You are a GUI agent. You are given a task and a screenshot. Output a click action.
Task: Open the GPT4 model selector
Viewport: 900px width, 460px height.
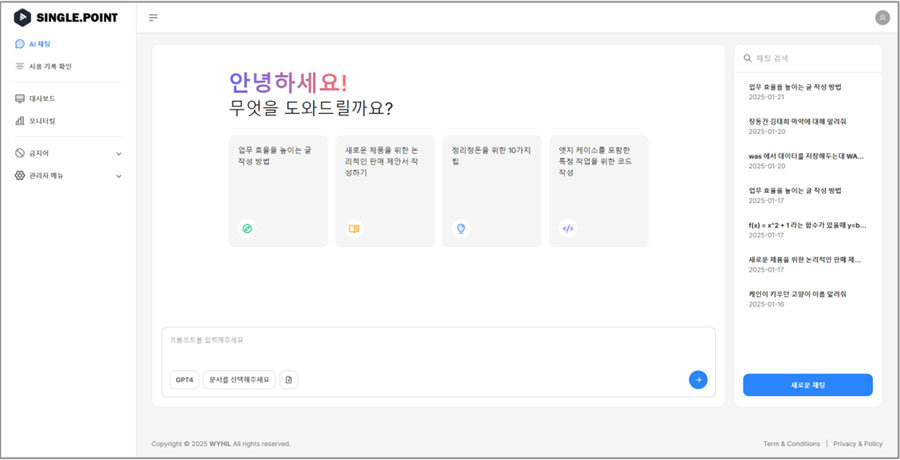pyautogui.click(x=184, y=380)
